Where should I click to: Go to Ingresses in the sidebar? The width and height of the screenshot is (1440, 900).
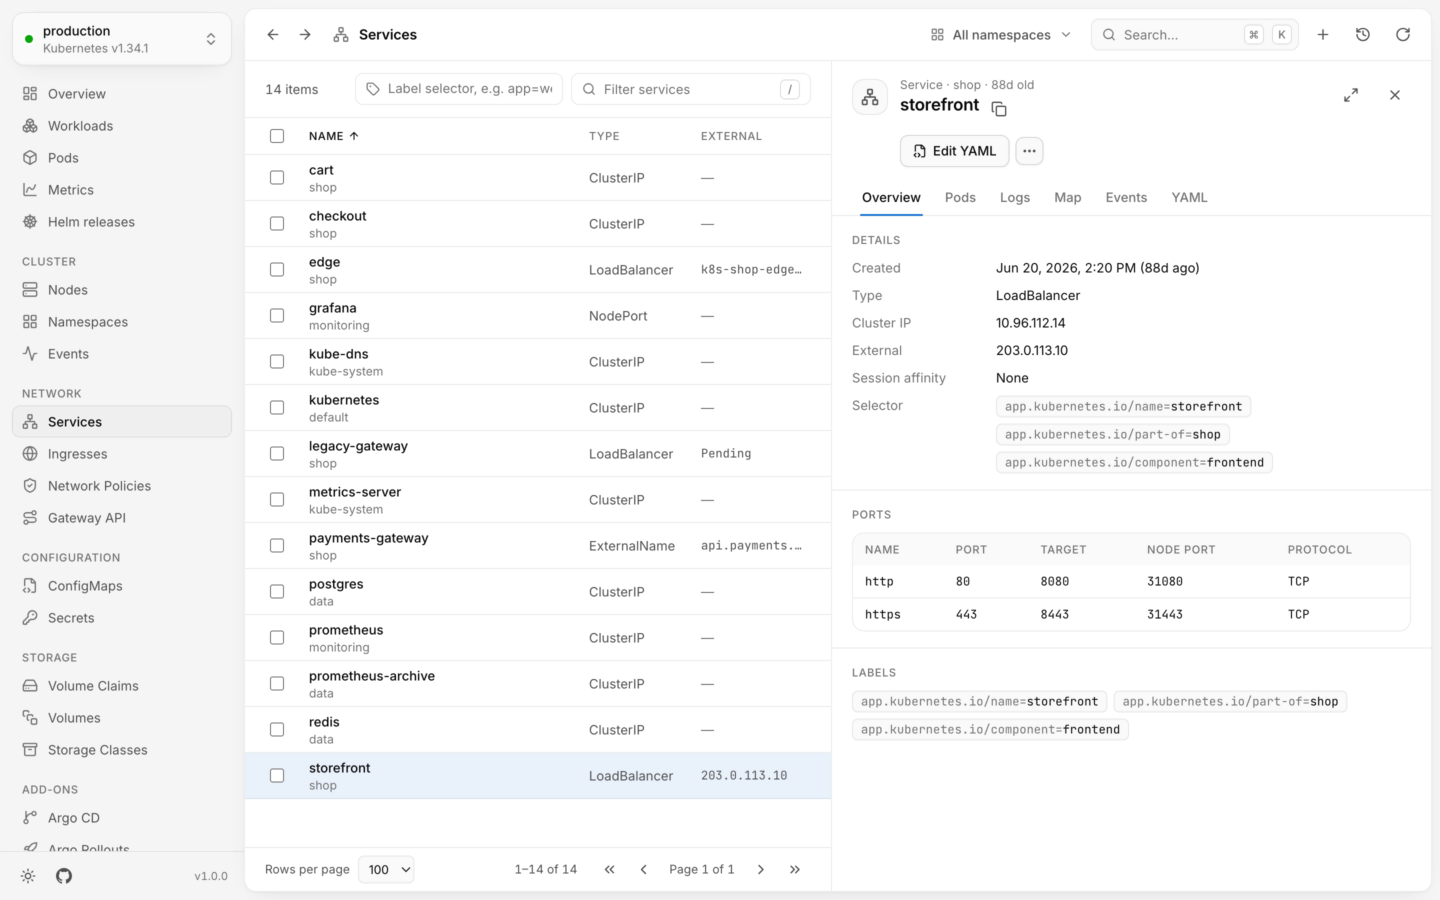click(122, 454)
